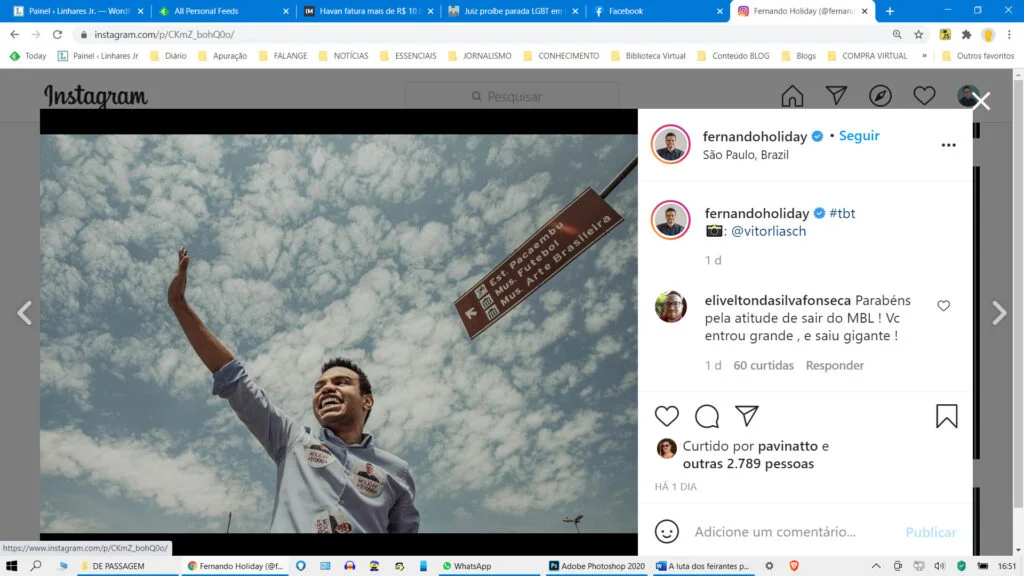Share the post with the paper plane icon
This screenshot has width=1024, height=576.
coord(746,415)
